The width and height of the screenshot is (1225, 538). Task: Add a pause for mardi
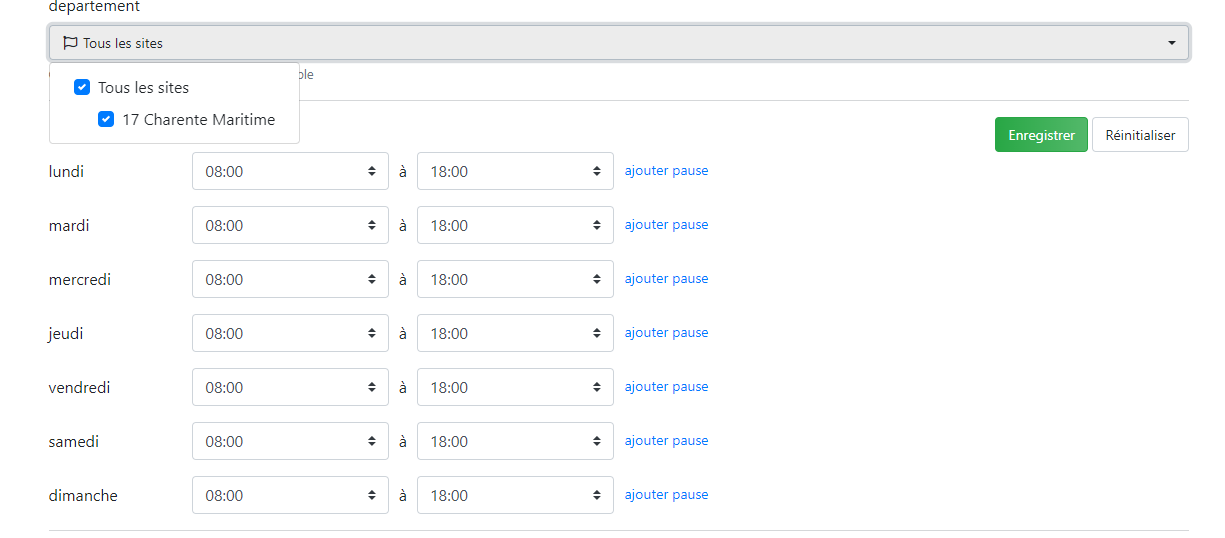[666, 225]
